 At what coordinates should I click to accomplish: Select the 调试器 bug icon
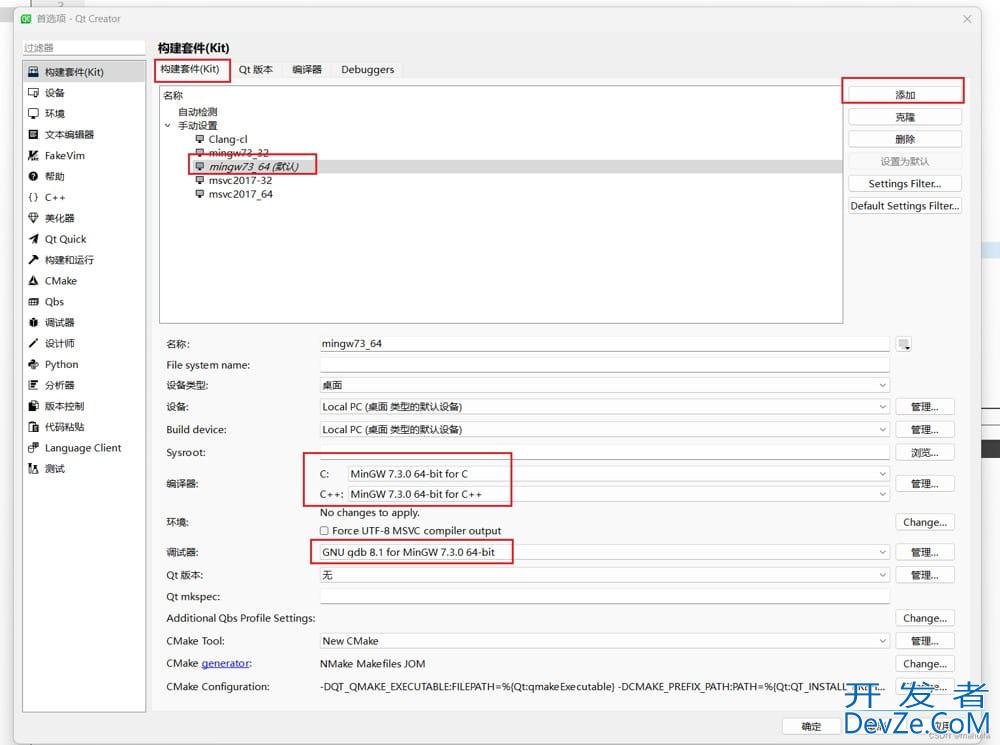click(x=33, y=322)
